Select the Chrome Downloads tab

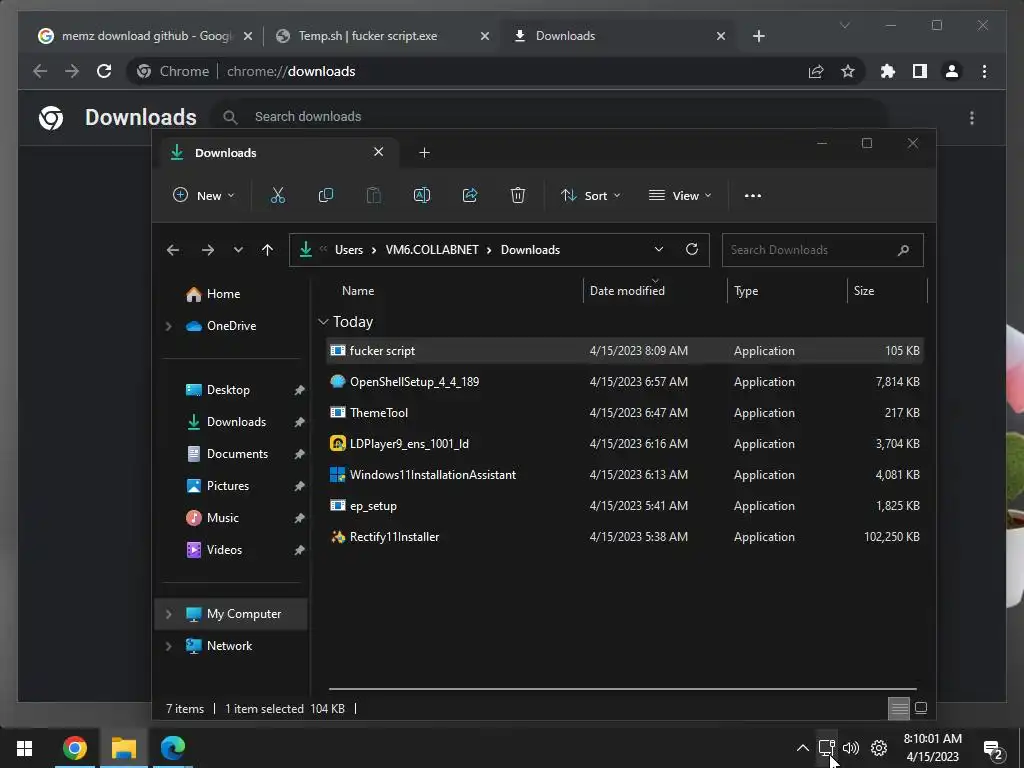pyautogui.click(x=619, y=36)
